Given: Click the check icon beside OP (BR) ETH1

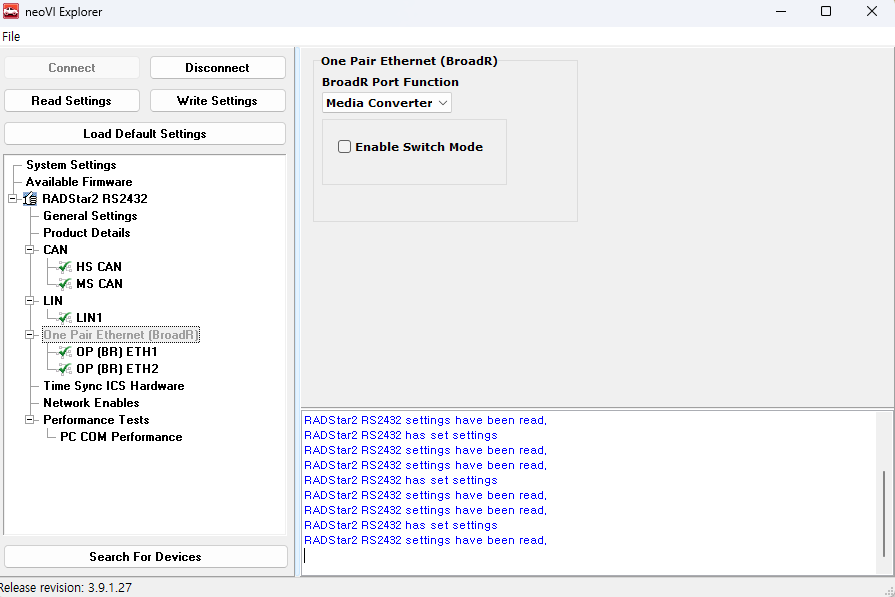Looking at the screenshot, I should (x=65, y=352).
